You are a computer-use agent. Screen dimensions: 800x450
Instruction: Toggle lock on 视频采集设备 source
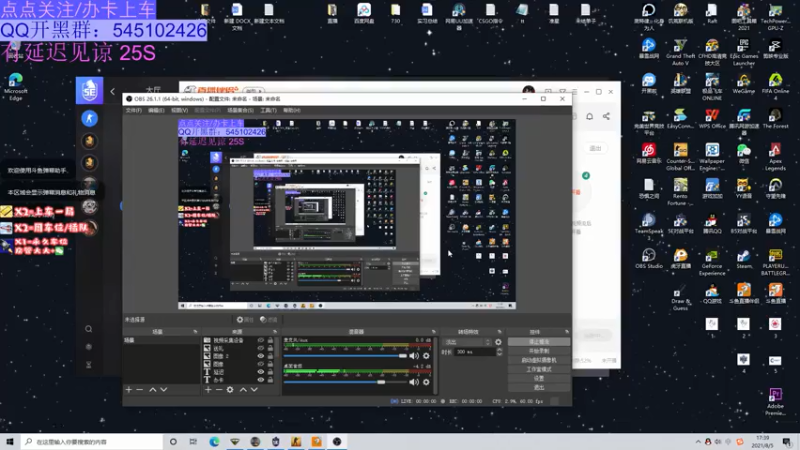(270, 340)
